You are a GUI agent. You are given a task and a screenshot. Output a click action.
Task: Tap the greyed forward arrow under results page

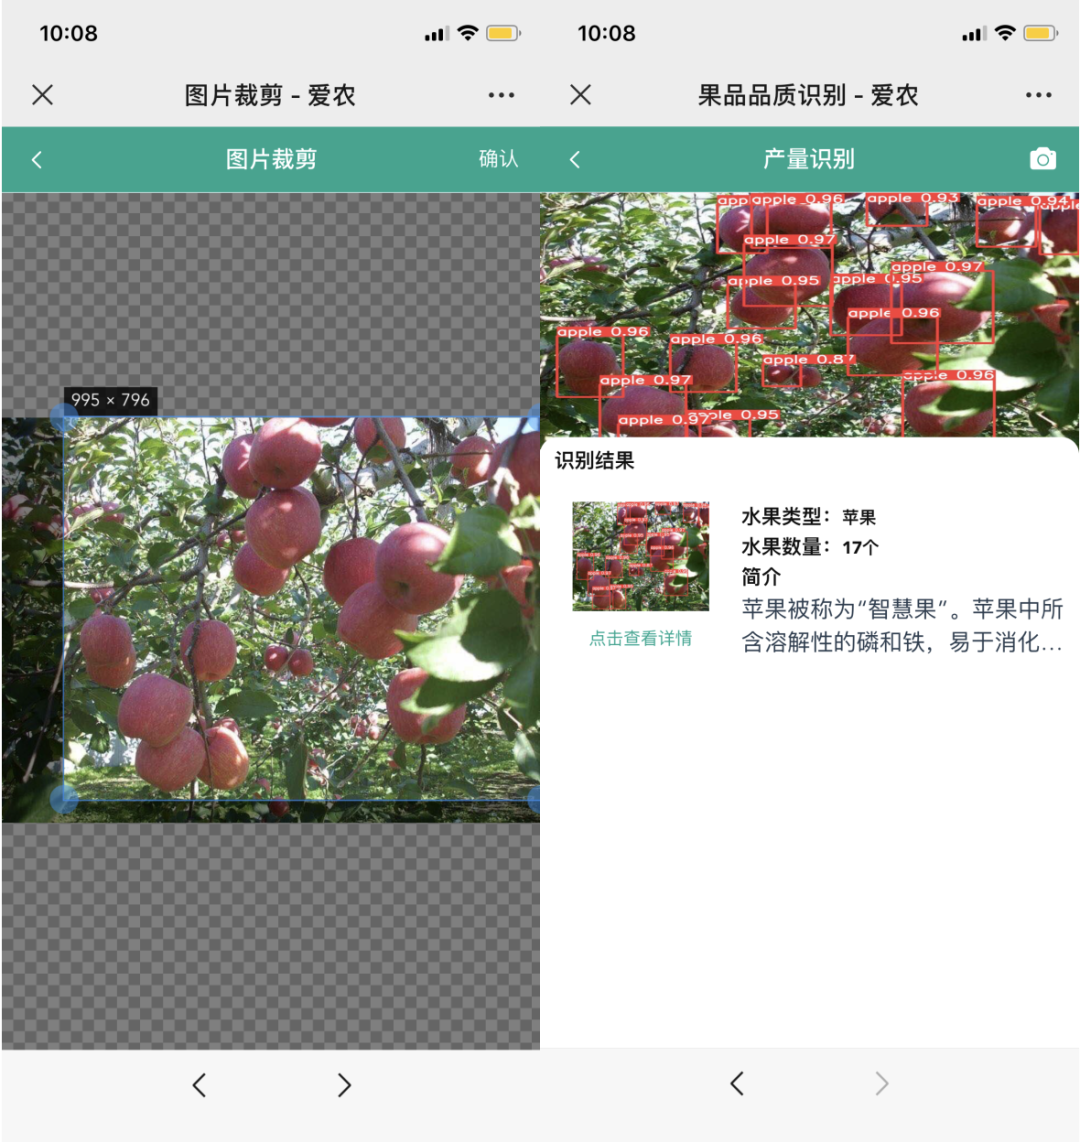881,1084
